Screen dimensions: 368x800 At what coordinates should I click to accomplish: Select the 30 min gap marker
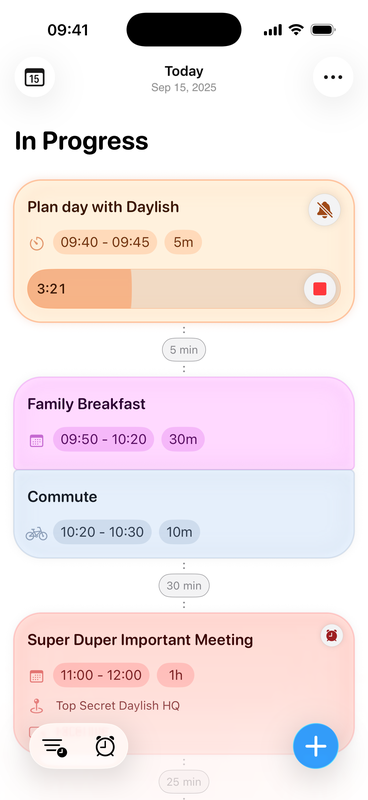pyautogui.click(x=184, y=586)
